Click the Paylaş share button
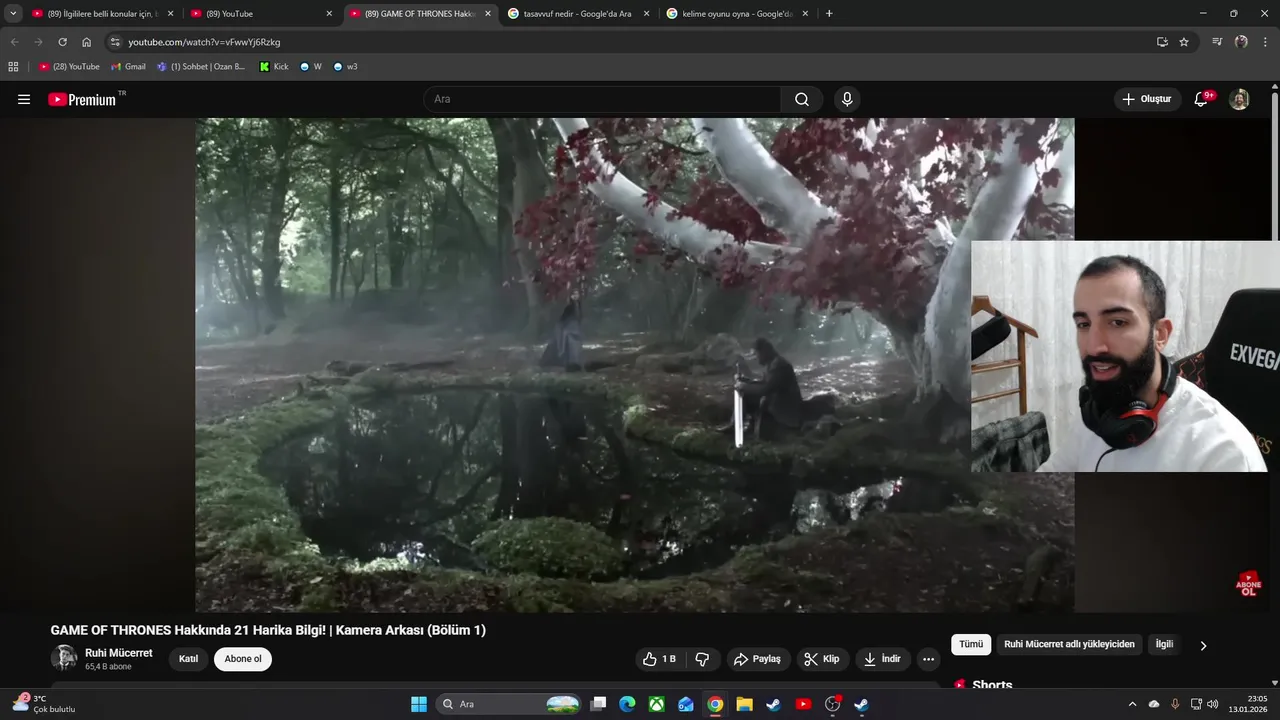The height and width of the screenshot is (720, 1280). click(756, 659)
